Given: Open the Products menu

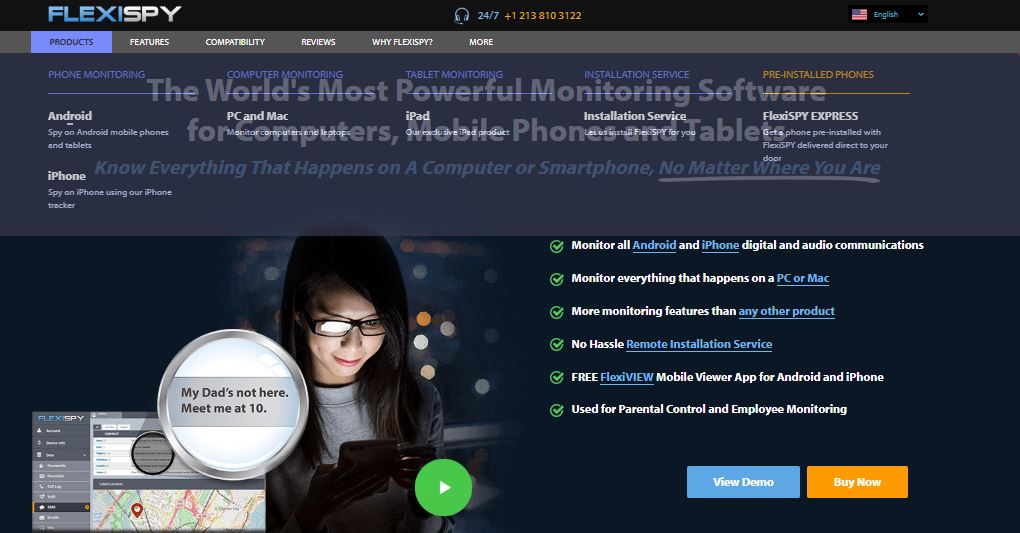Looking at the screenshot, I should (72, 42).
